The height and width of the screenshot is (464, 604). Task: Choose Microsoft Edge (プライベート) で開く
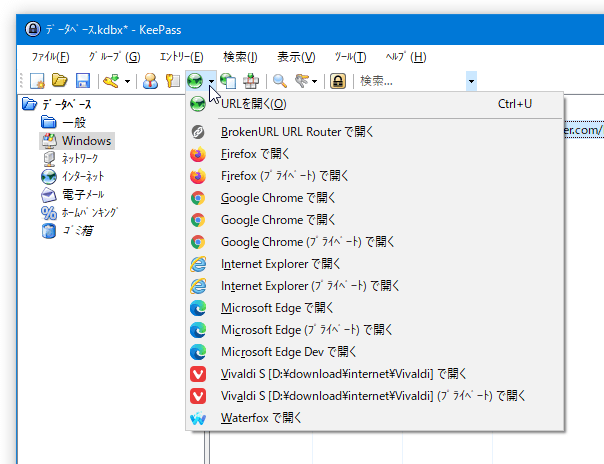point(374,330)
